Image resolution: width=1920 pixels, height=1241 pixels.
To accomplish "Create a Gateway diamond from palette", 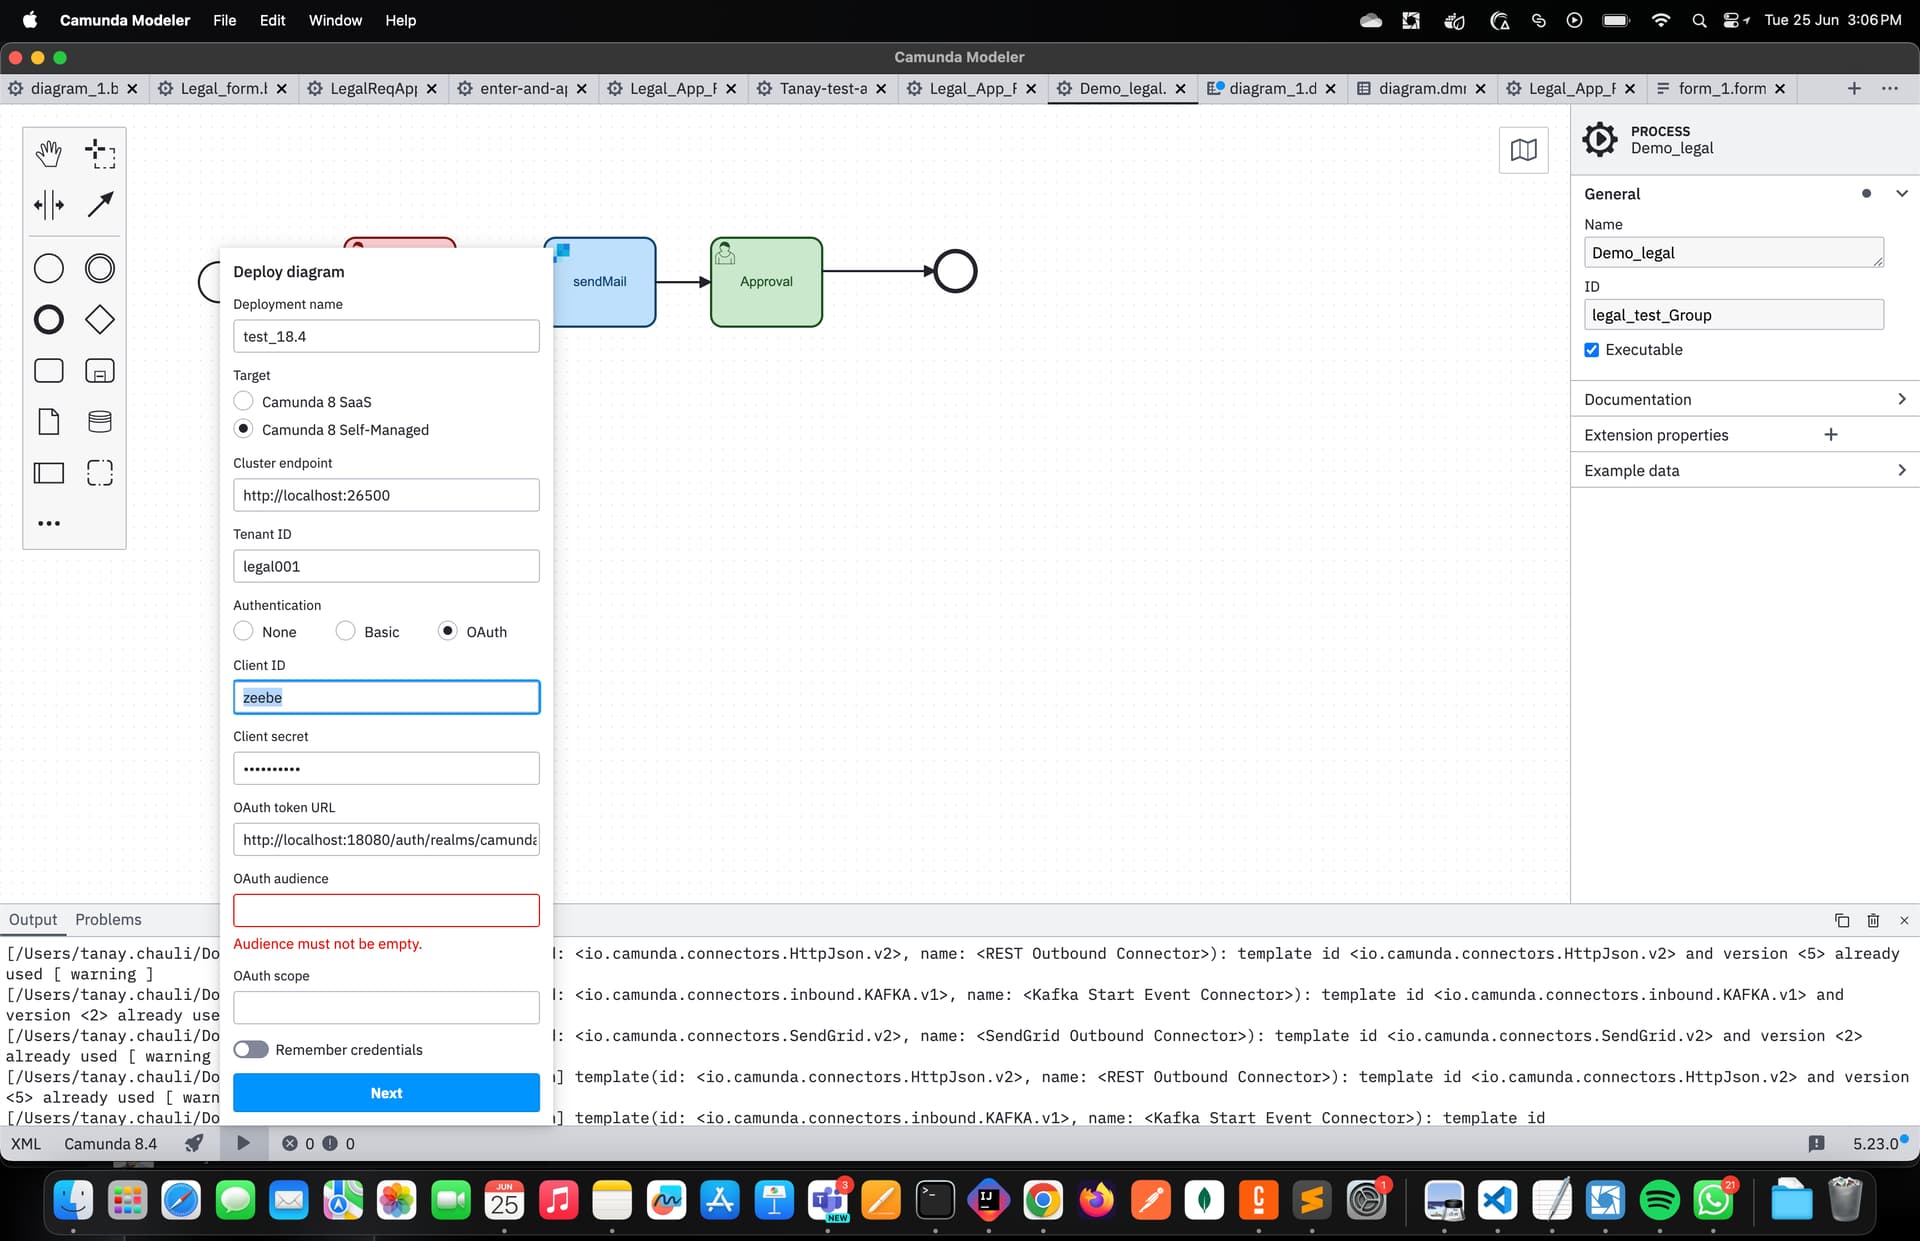I will pos(100,320).
